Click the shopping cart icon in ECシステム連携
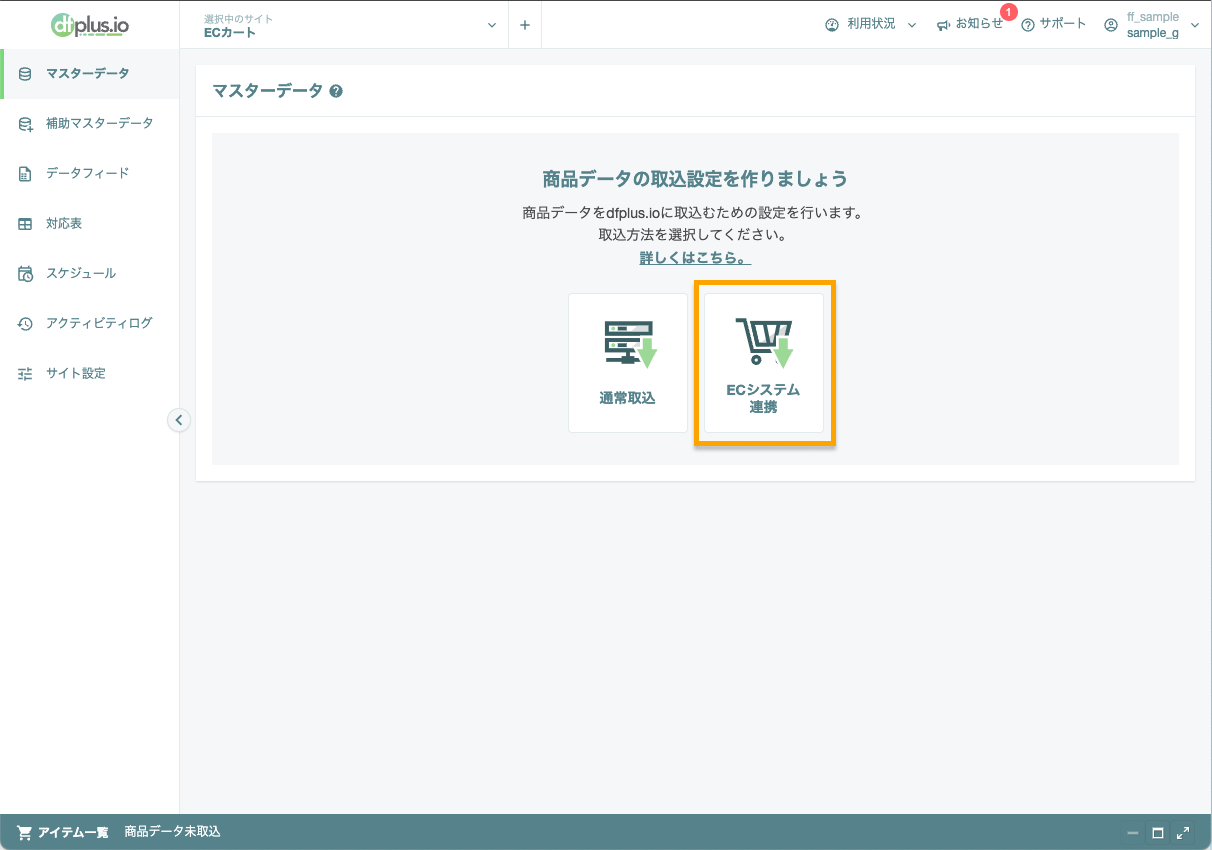This screenshot has height=850, width=1212. click(x=764, y=343)
